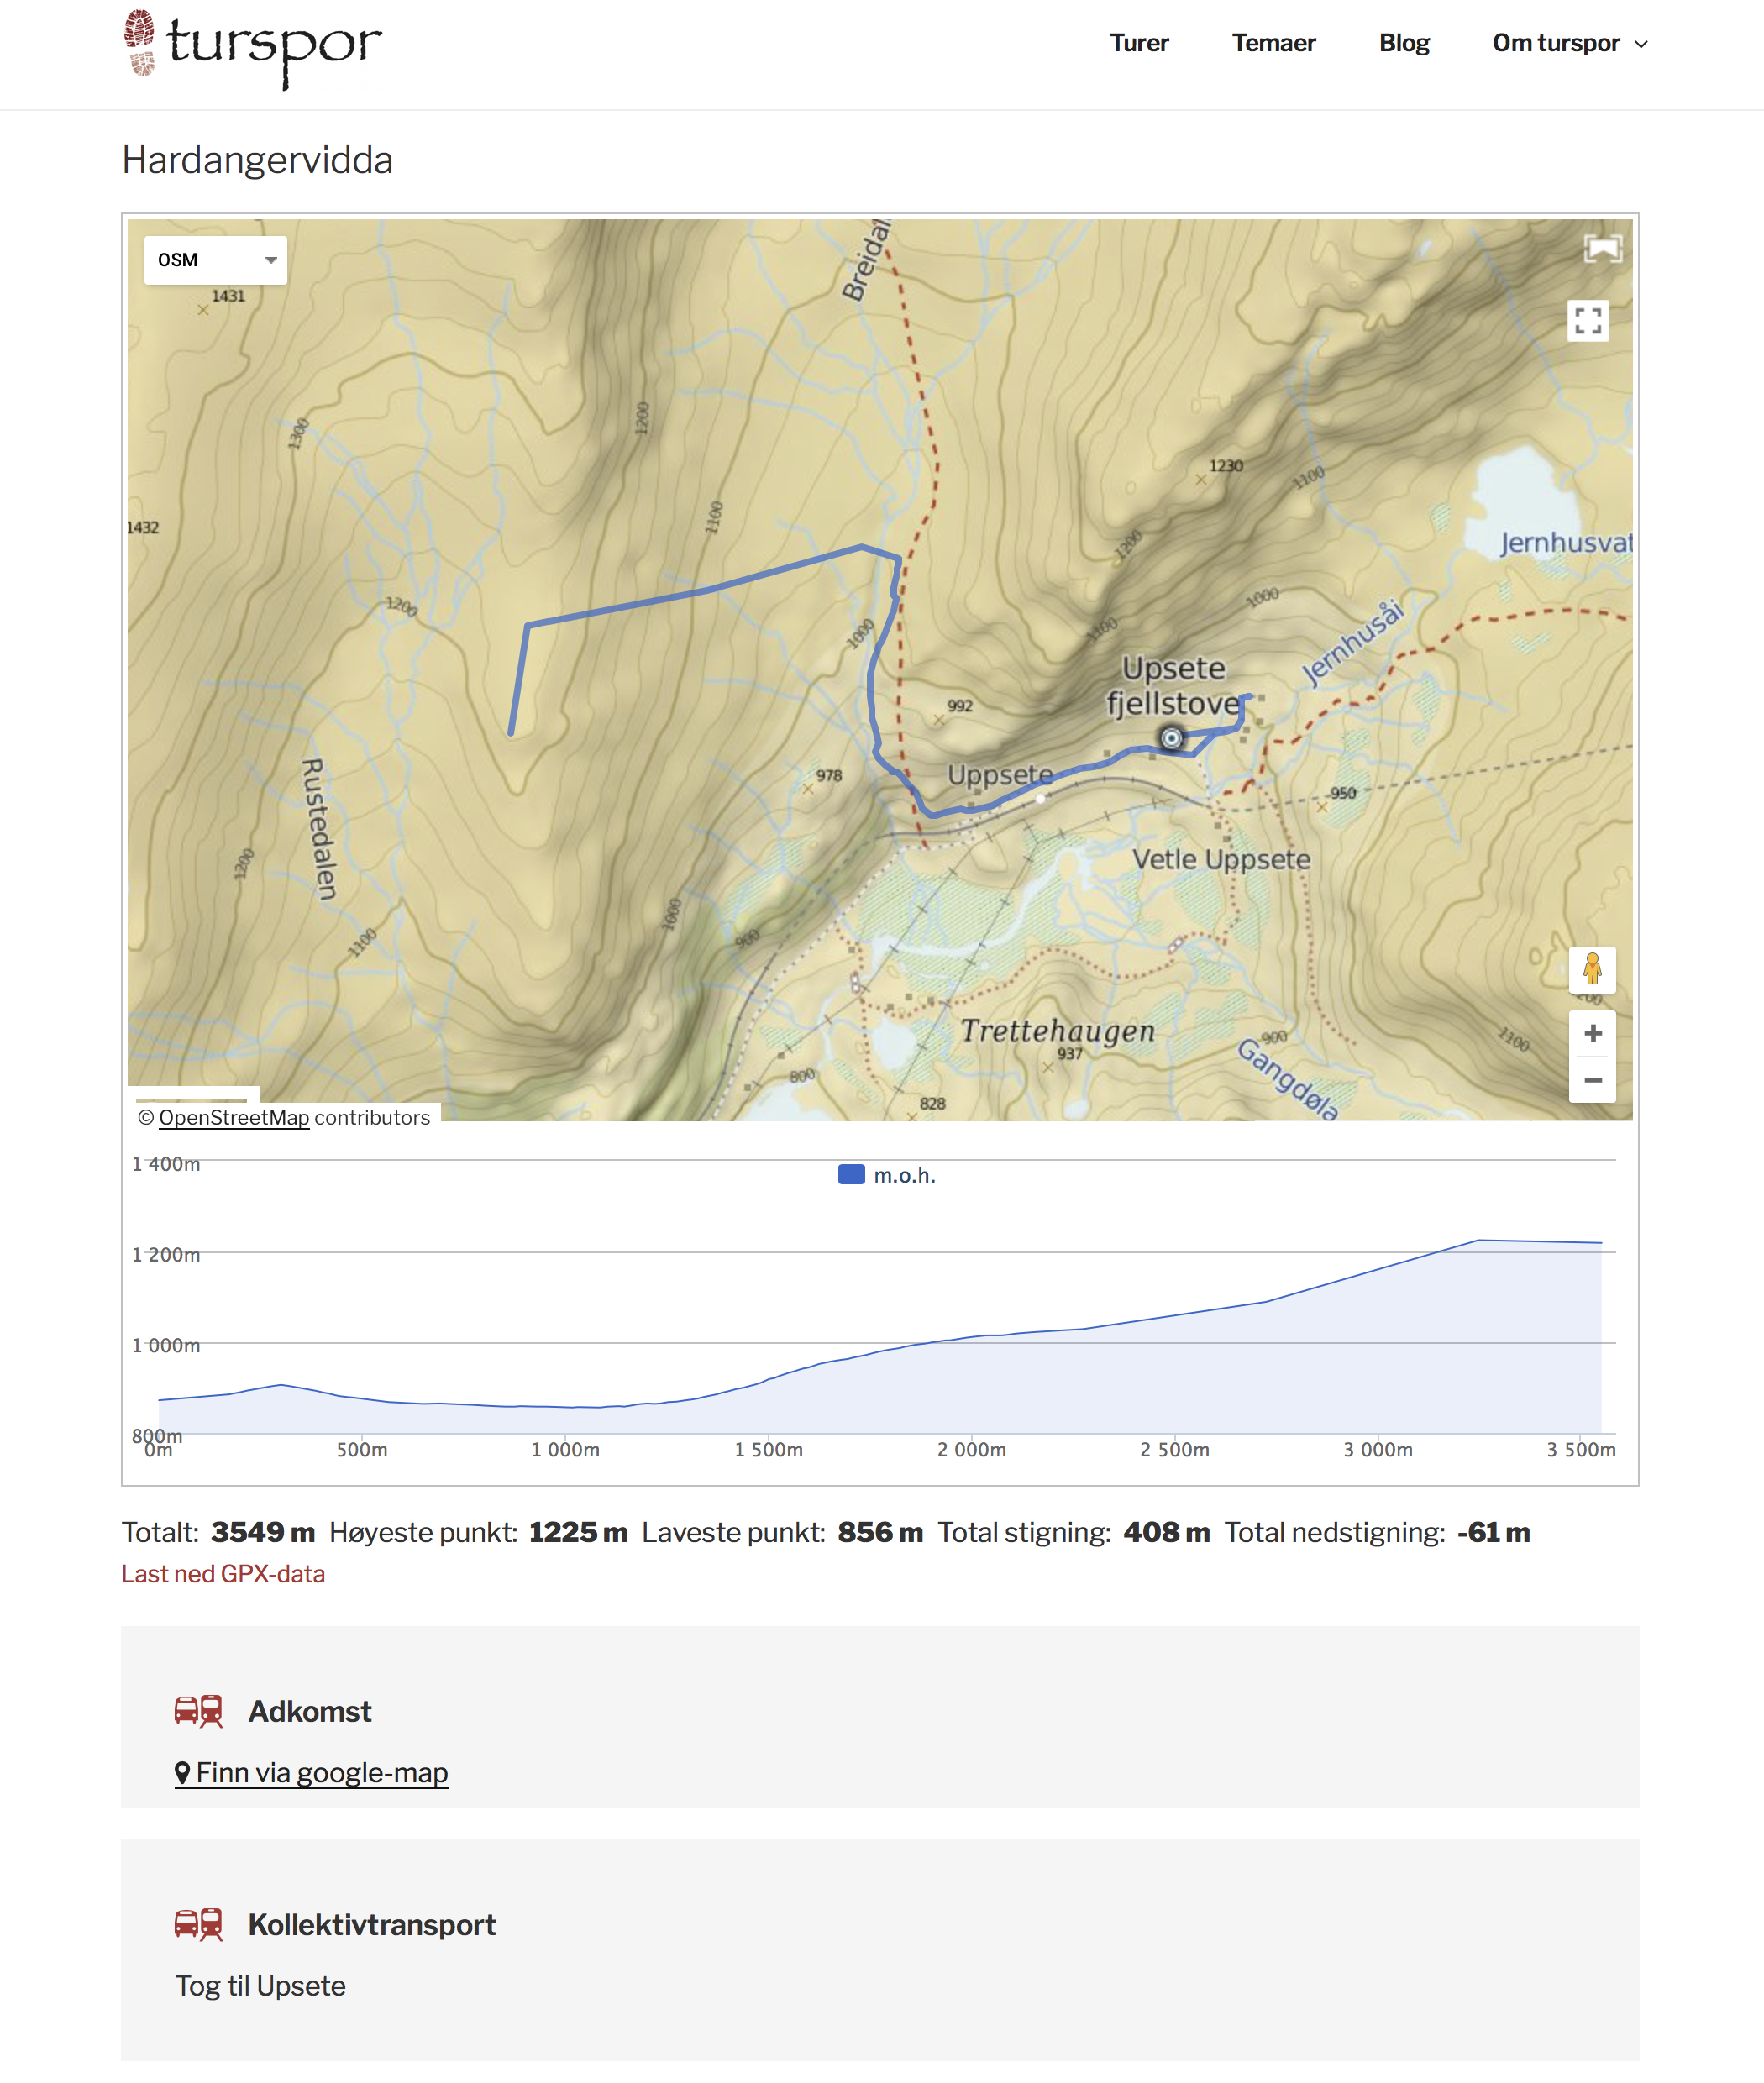Click the Street View pegman icon
The image size is (1764, 2083).
click(1592, 968)
